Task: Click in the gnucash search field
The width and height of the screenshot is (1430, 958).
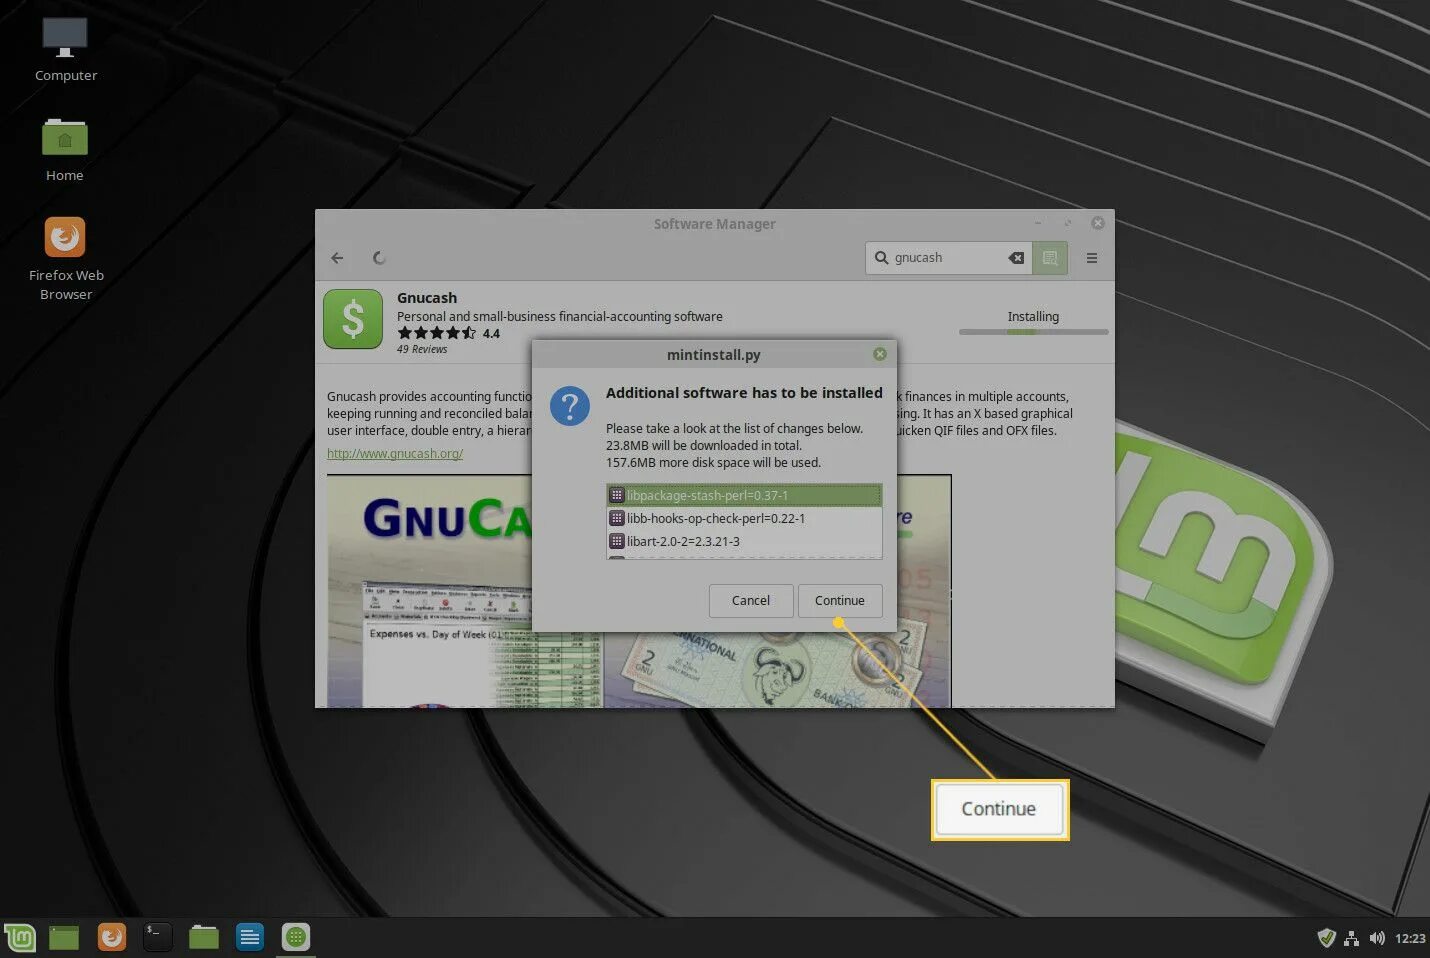Action: pyautogui.click(x=948, y=258)
